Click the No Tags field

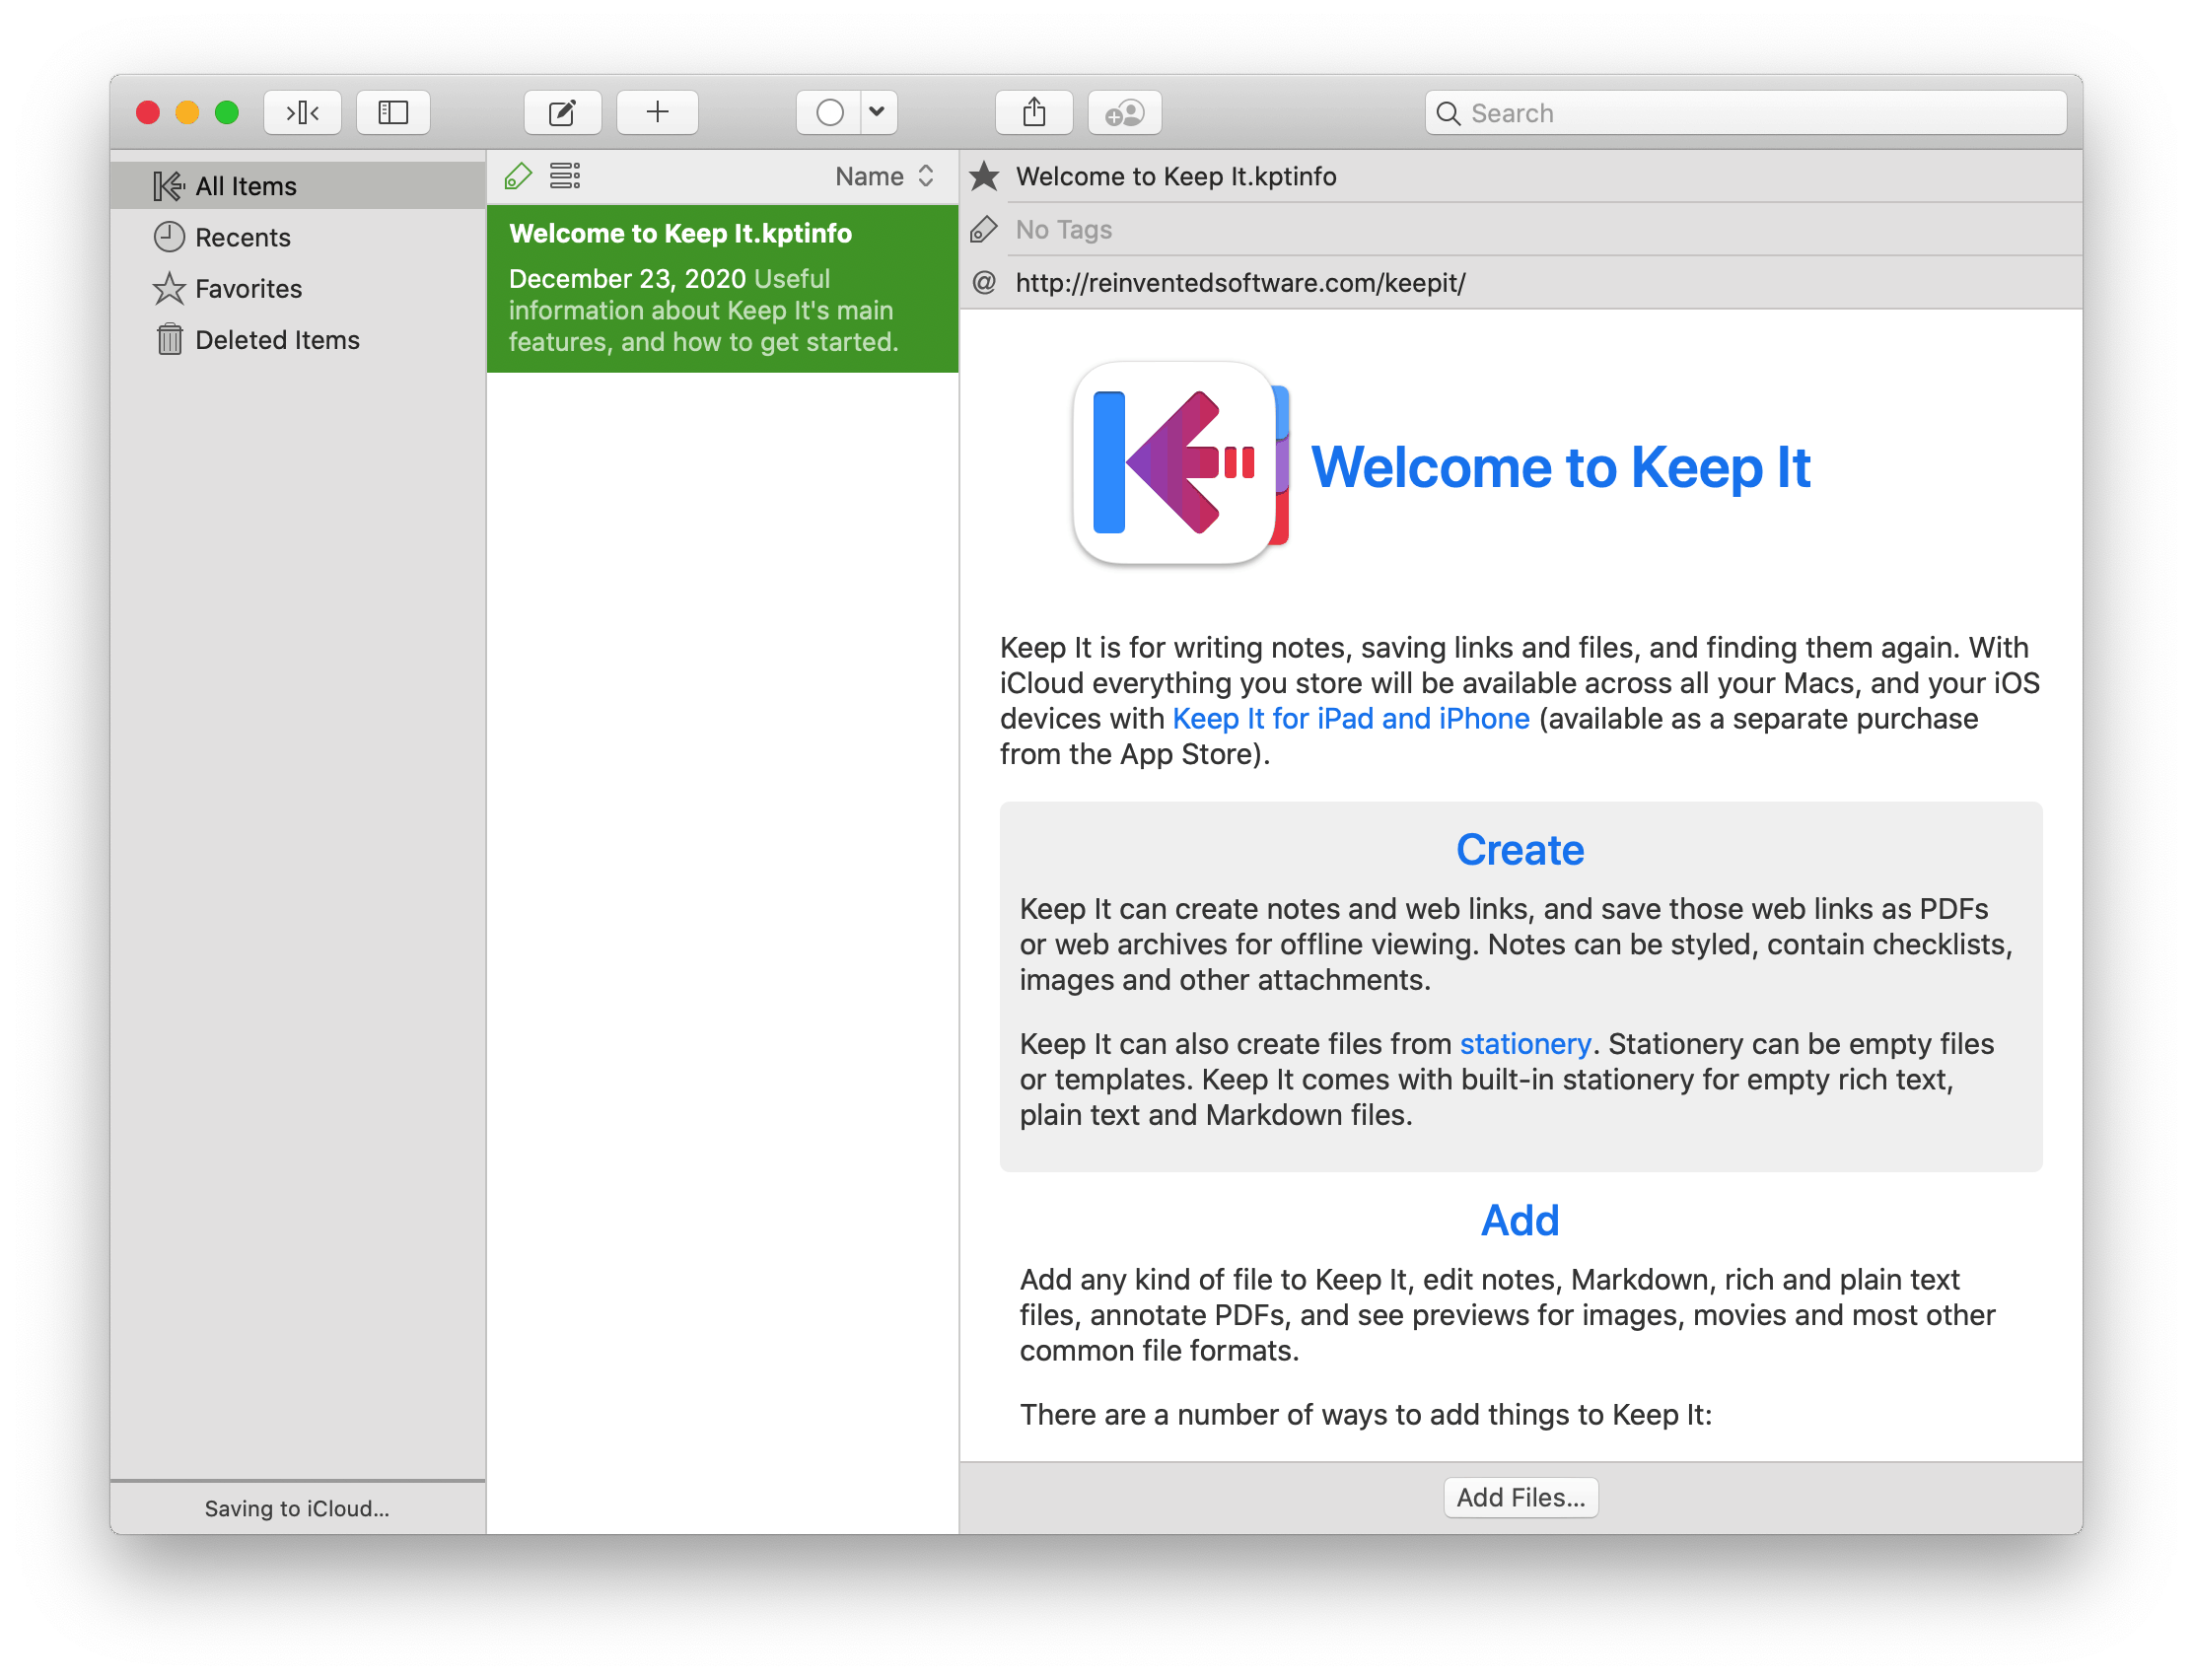coord(1063,230)
